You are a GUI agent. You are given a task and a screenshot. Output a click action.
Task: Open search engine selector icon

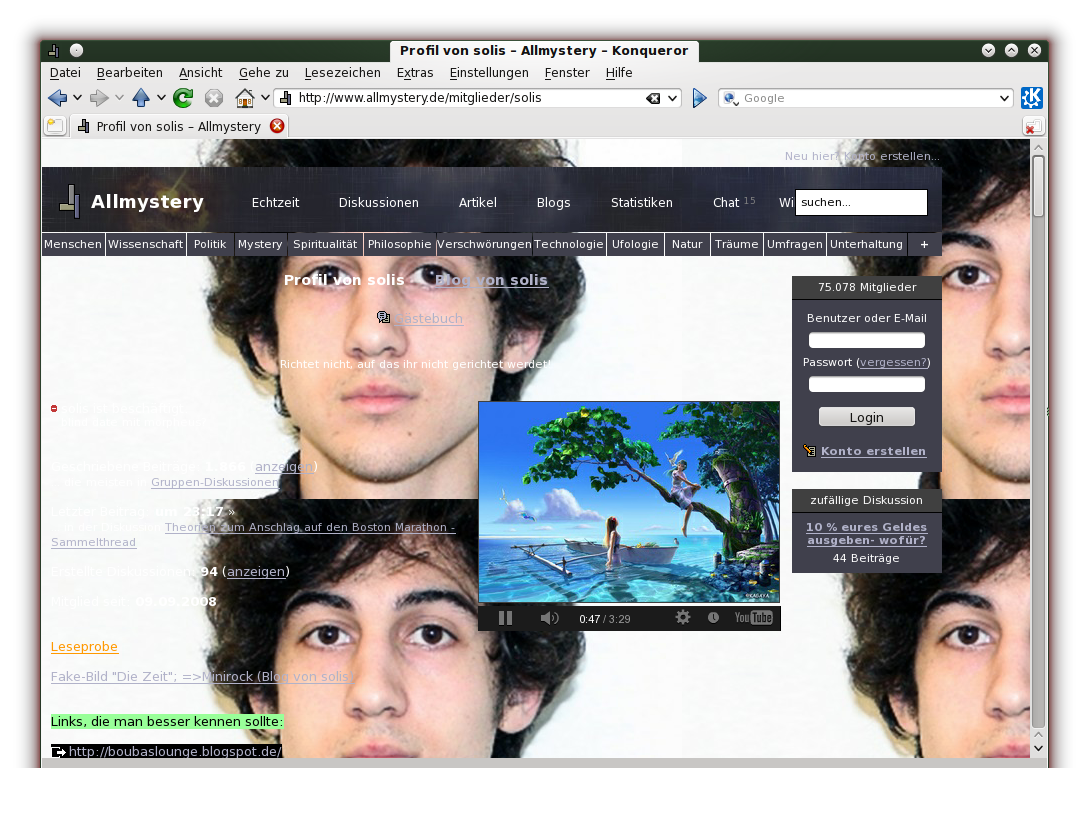tap(731, 99)
